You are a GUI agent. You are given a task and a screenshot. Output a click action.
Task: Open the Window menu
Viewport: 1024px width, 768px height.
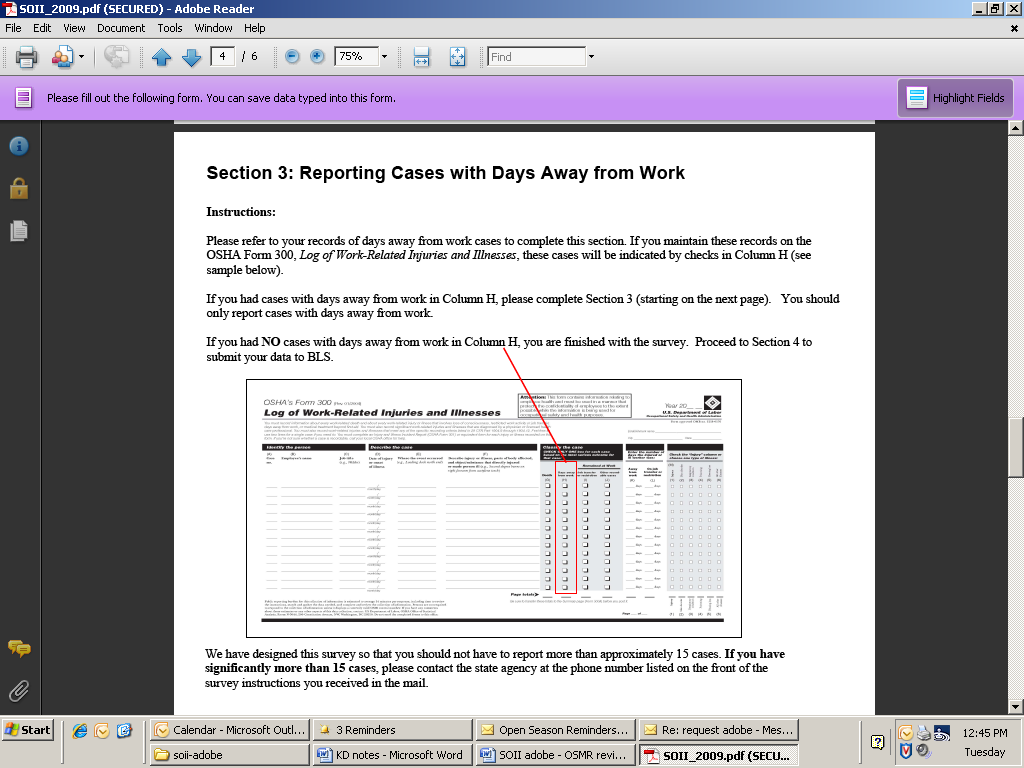(213, 28)
